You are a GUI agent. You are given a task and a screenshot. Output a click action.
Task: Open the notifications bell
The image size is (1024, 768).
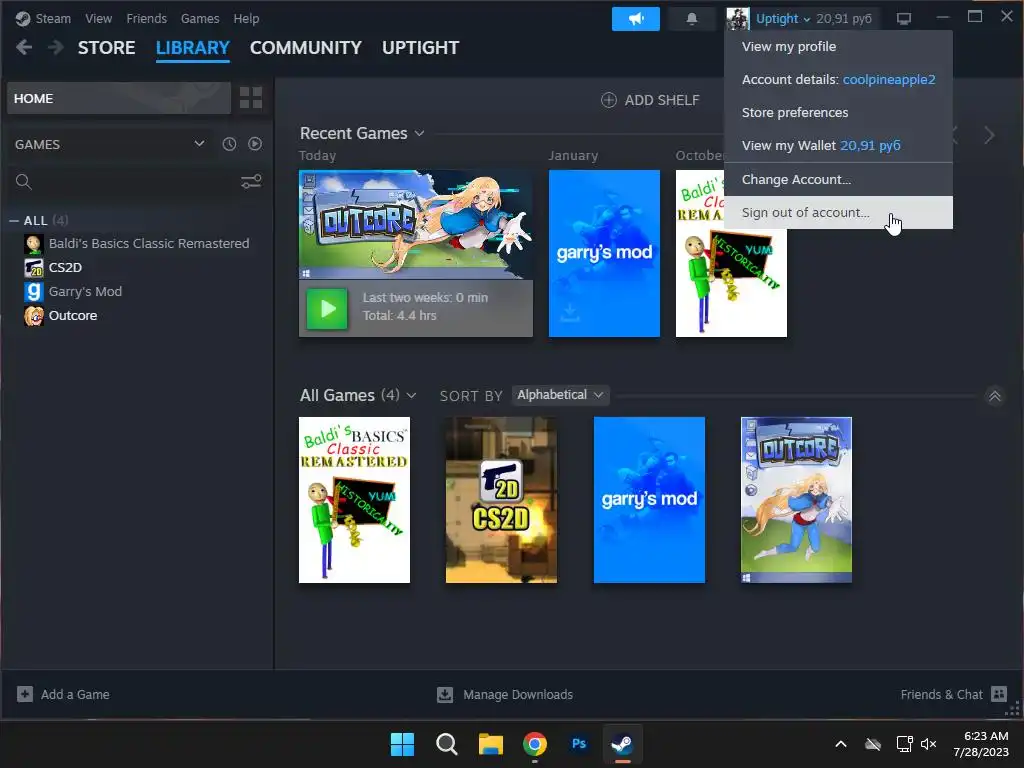[692, 19]
